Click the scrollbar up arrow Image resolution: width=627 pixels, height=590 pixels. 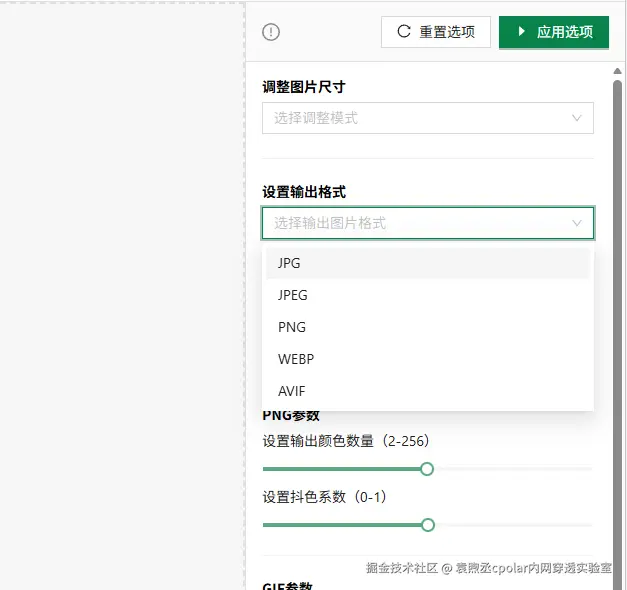(x=617, y=71)
